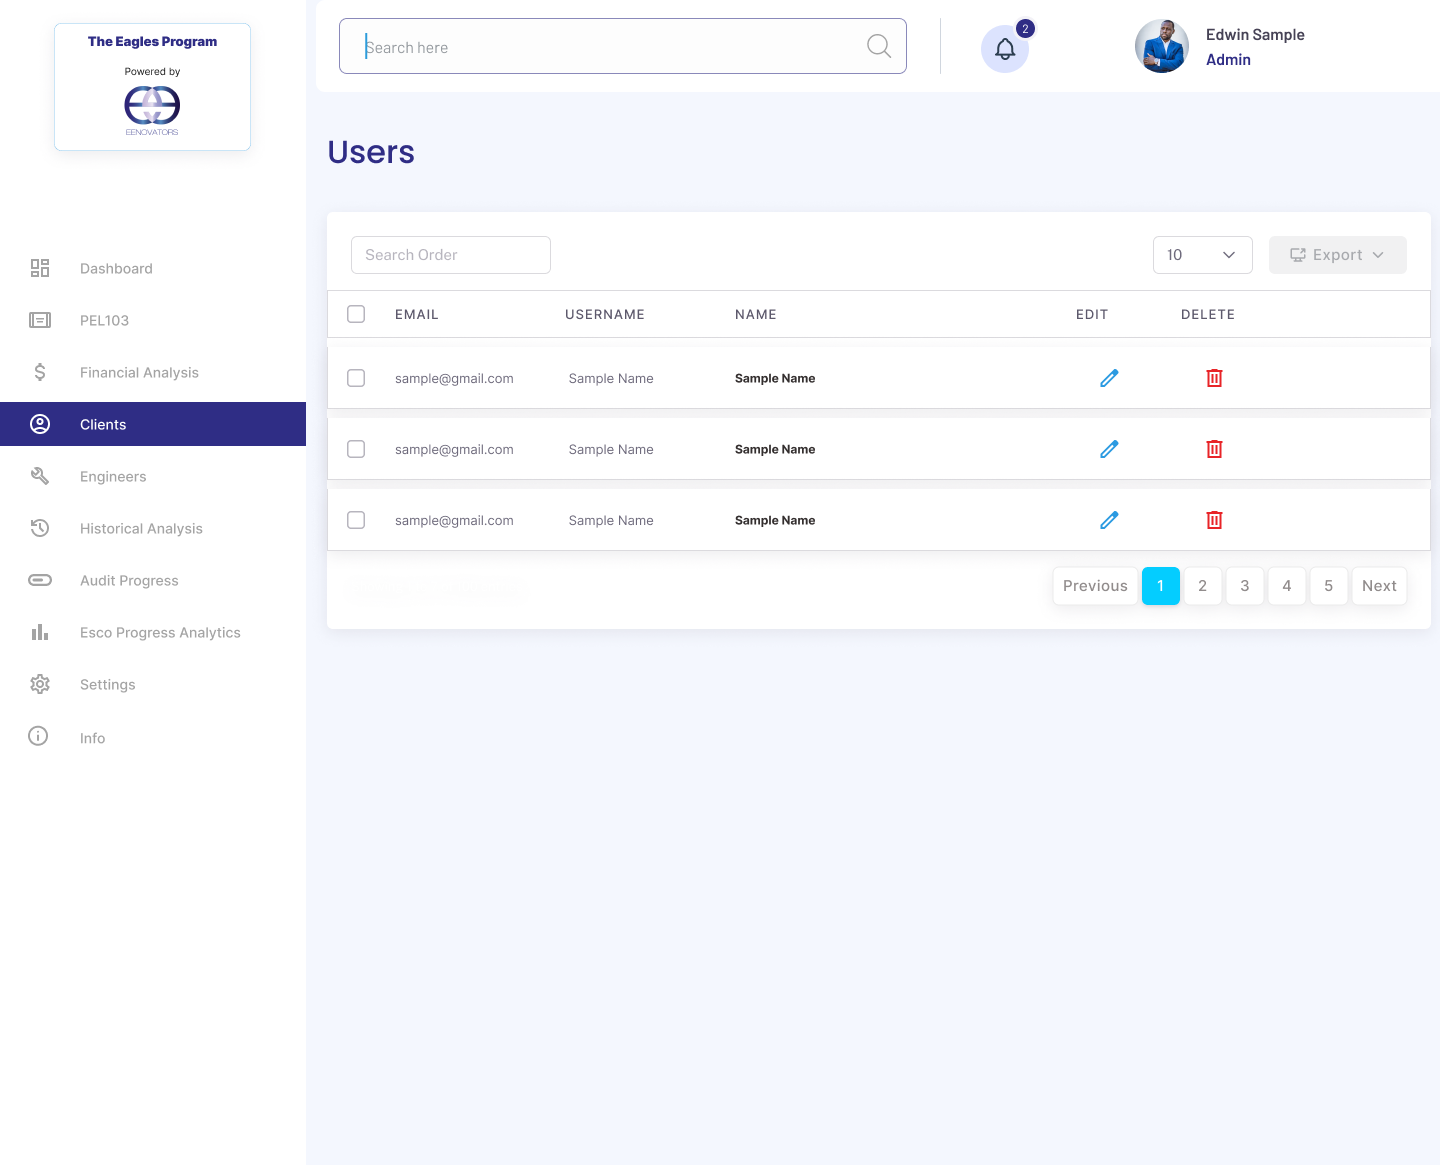The width and height of the screenshot is (1440, 1165).
Task: Focus the Search here field
Action: (x=623, y=46)
